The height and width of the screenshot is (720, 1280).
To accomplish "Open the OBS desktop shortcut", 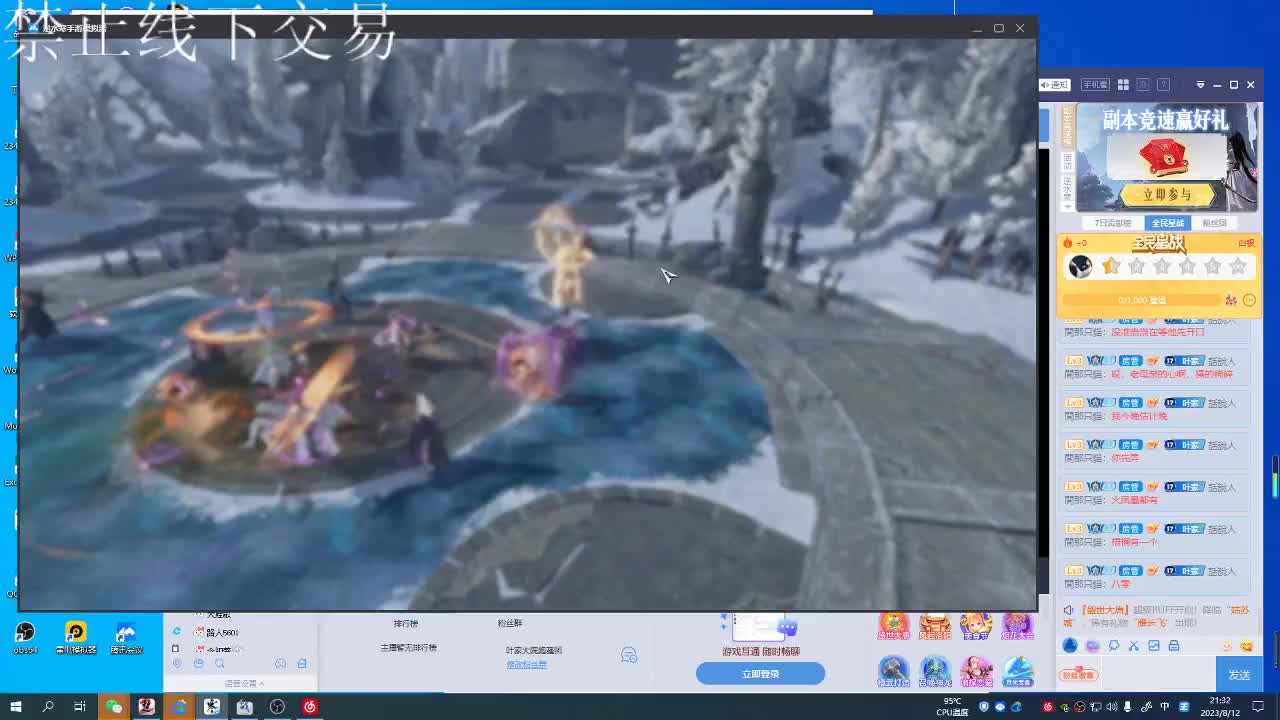I will 25,637.
